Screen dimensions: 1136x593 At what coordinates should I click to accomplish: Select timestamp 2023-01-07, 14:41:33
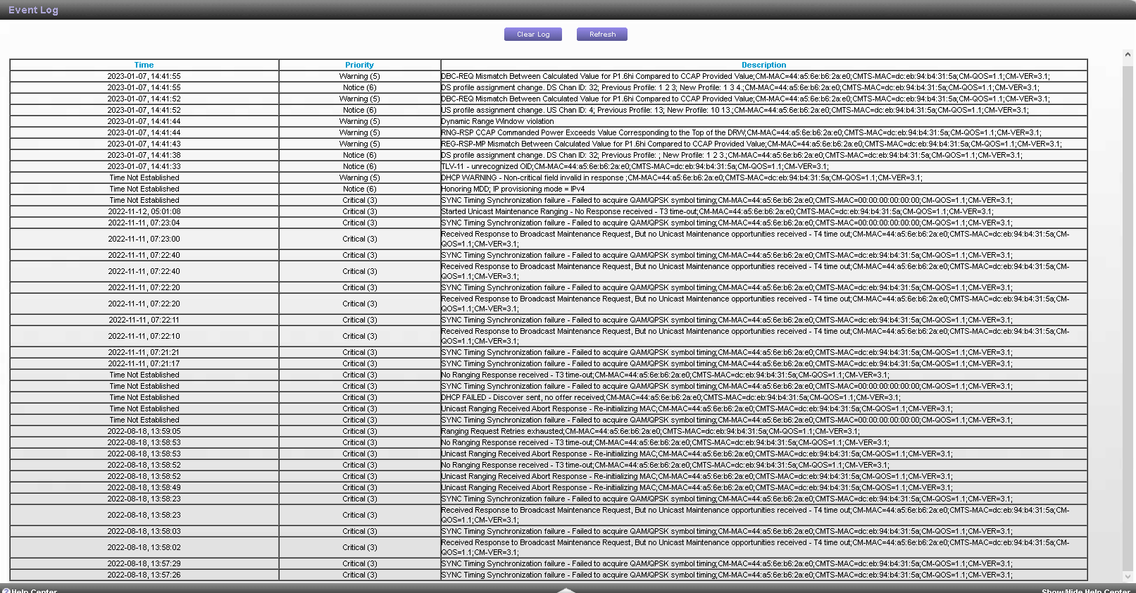click(x=143, y=166)
